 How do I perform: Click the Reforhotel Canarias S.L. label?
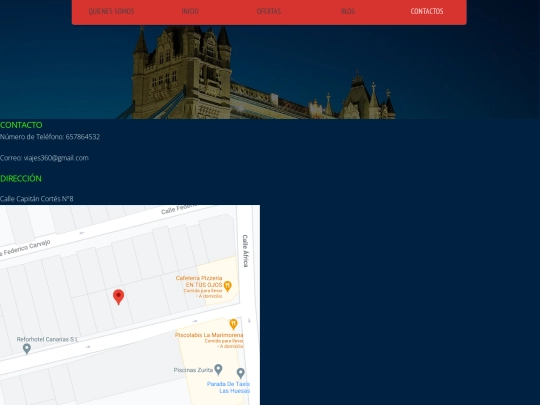(47, 339)
